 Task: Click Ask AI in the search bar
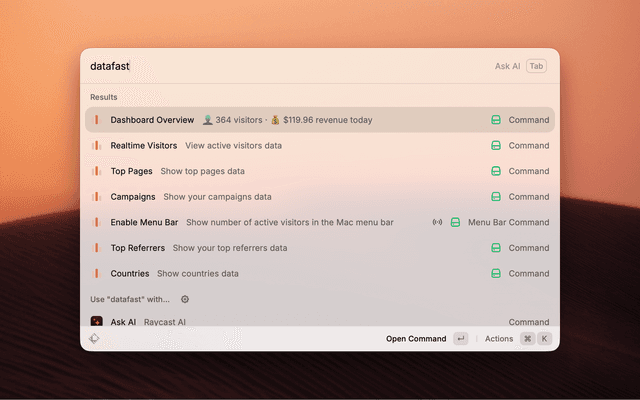(x=507, y=66)
